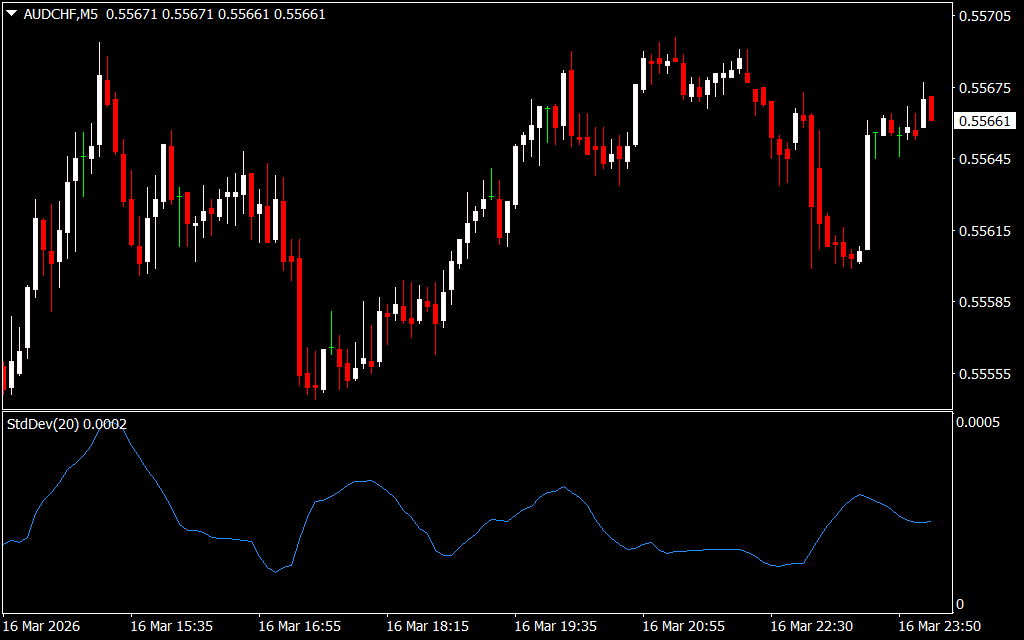This screenshot has height=640, width=1024.
Task: Pick the 16 Mar 23:50 time label
Action: tap(940, 626)
